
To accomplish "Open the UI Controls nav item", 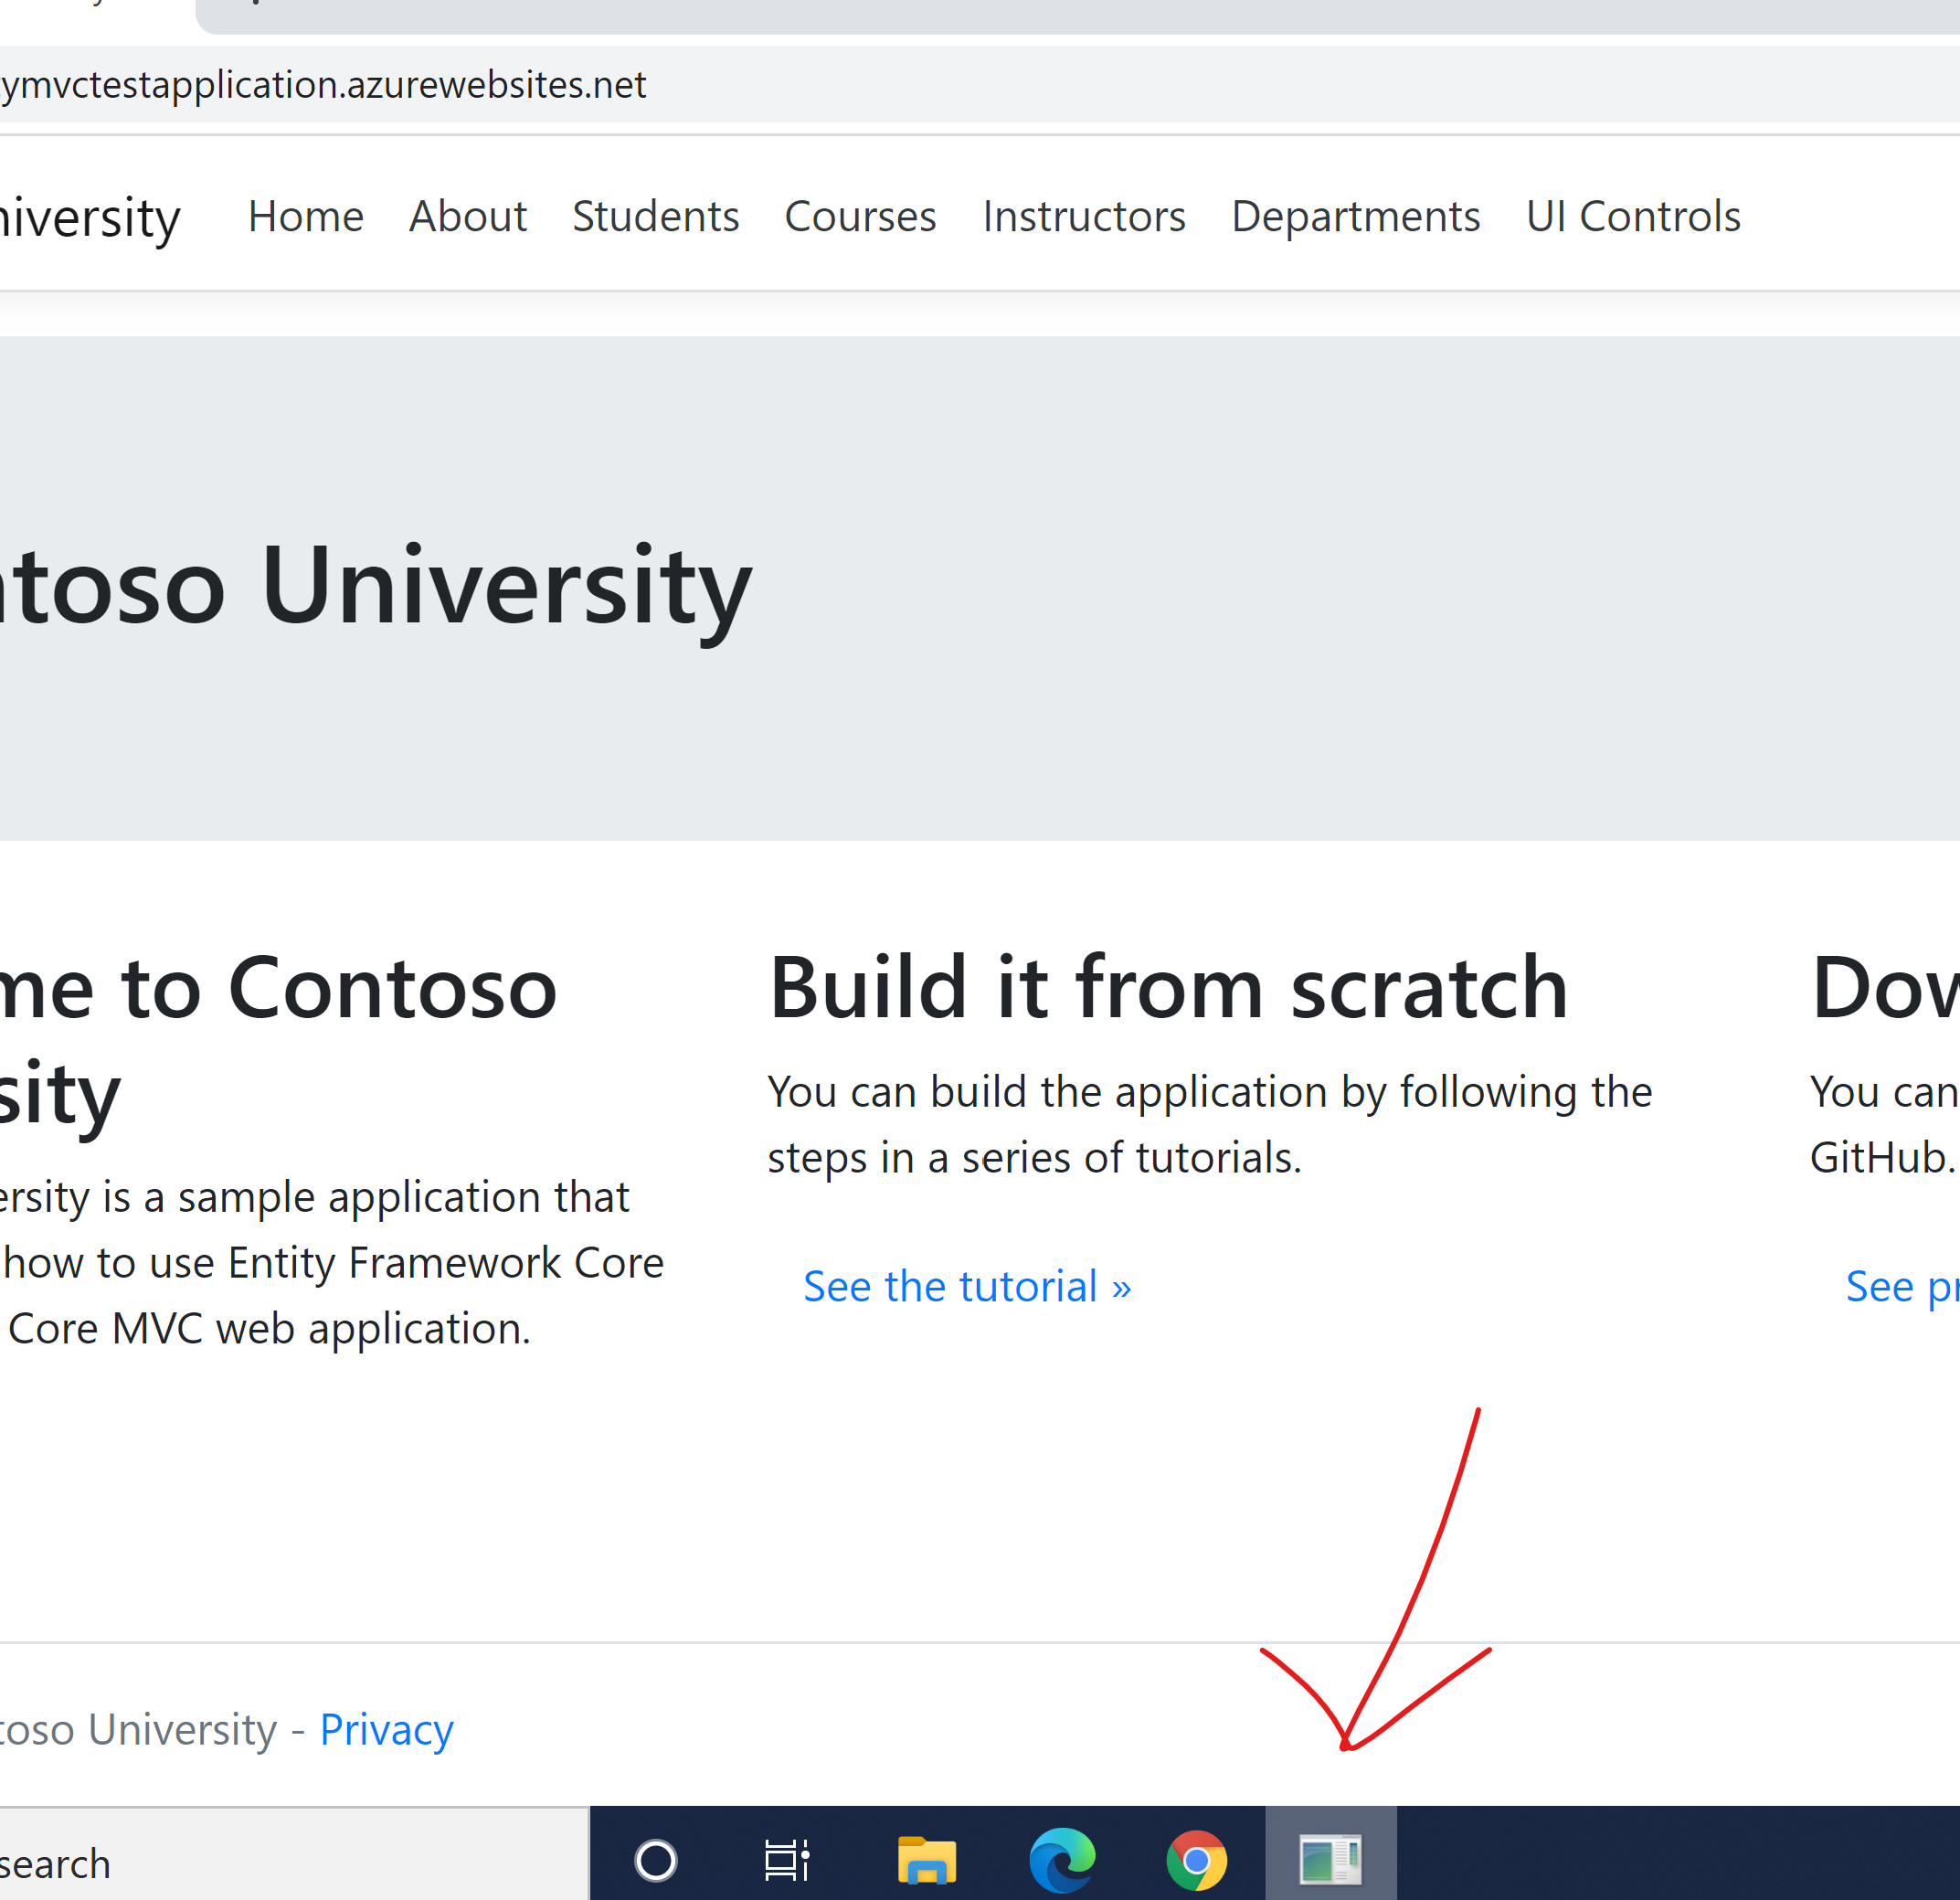I will (1633, 216).
